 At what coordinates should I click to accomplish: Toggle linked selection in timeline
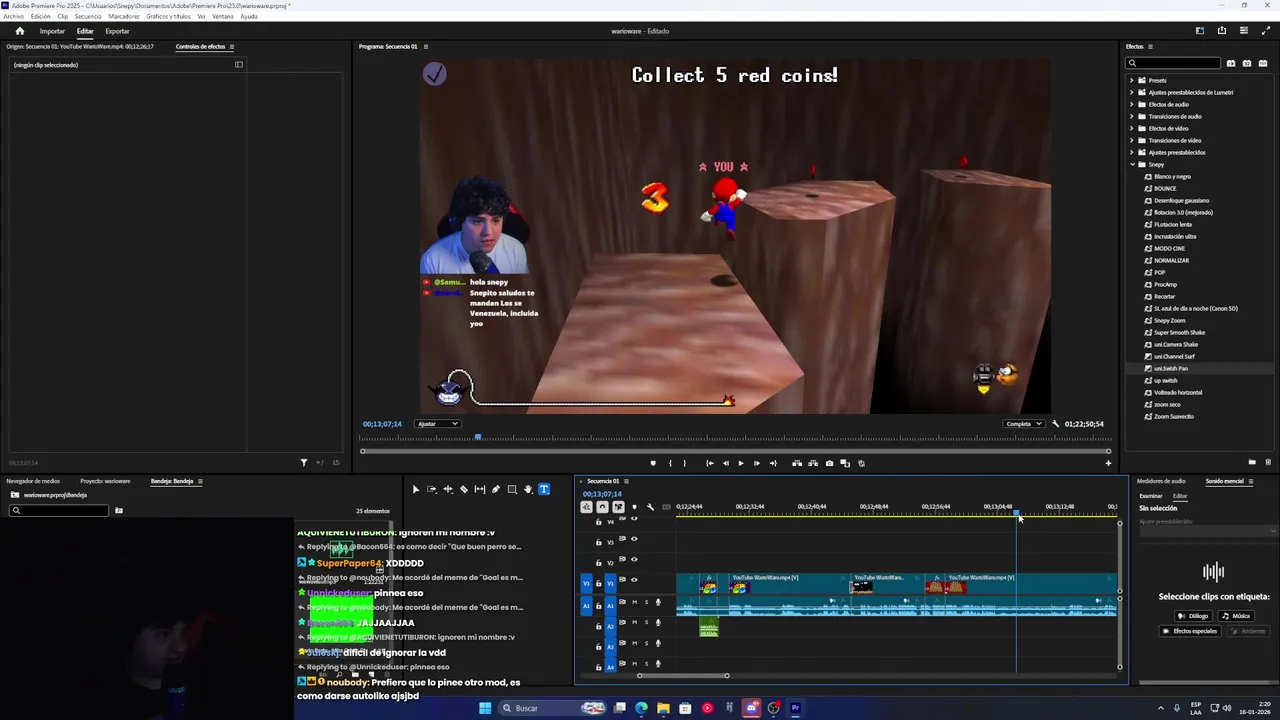pos(618,507)
